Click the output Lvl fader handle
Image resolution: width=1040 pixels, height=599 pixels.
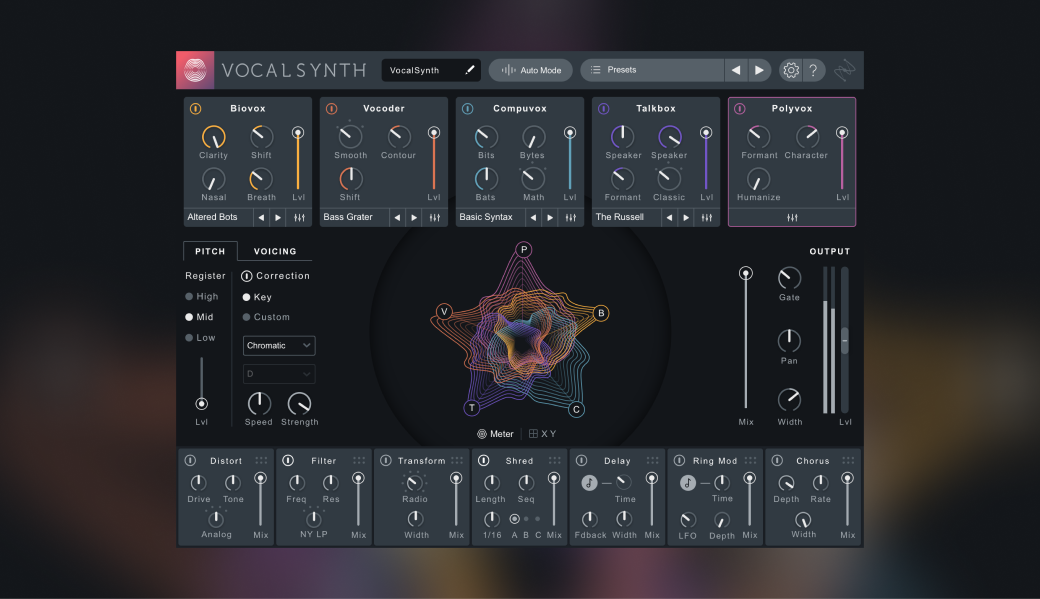tap(845, 340)
